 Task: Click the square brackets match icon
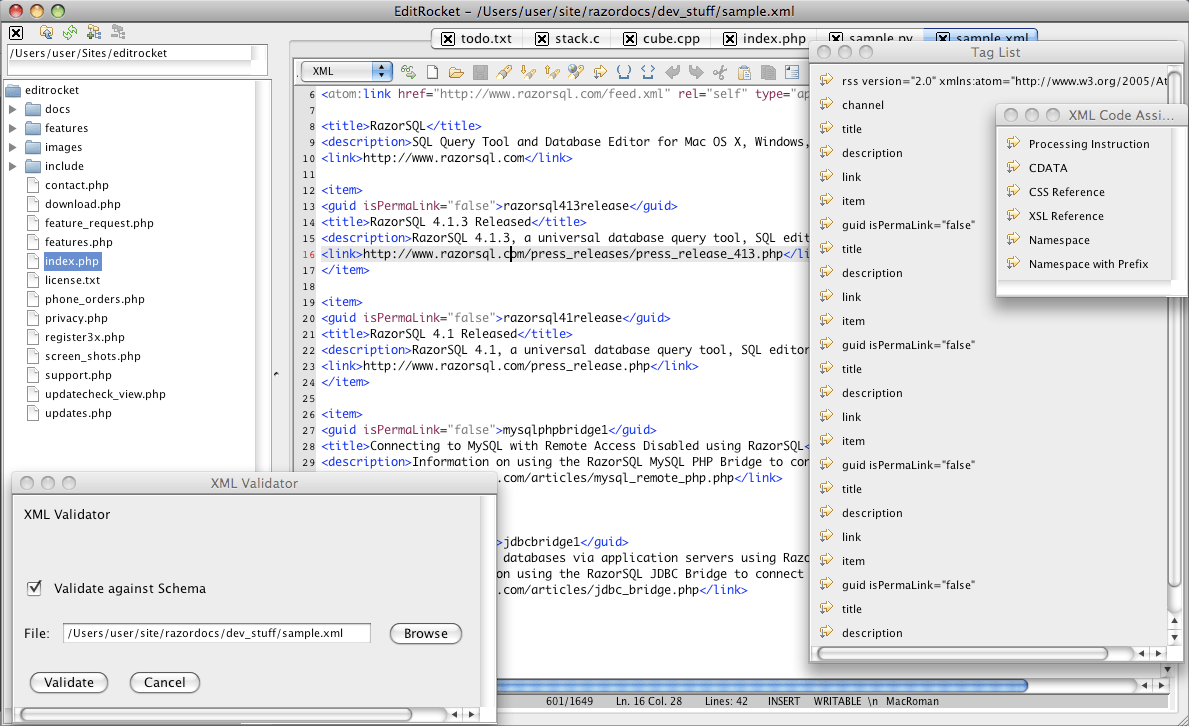[x=624, y=72]
